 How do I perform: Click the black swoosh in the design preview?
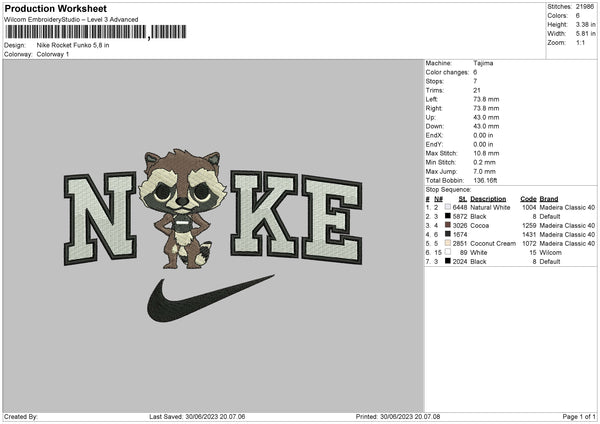210,298
